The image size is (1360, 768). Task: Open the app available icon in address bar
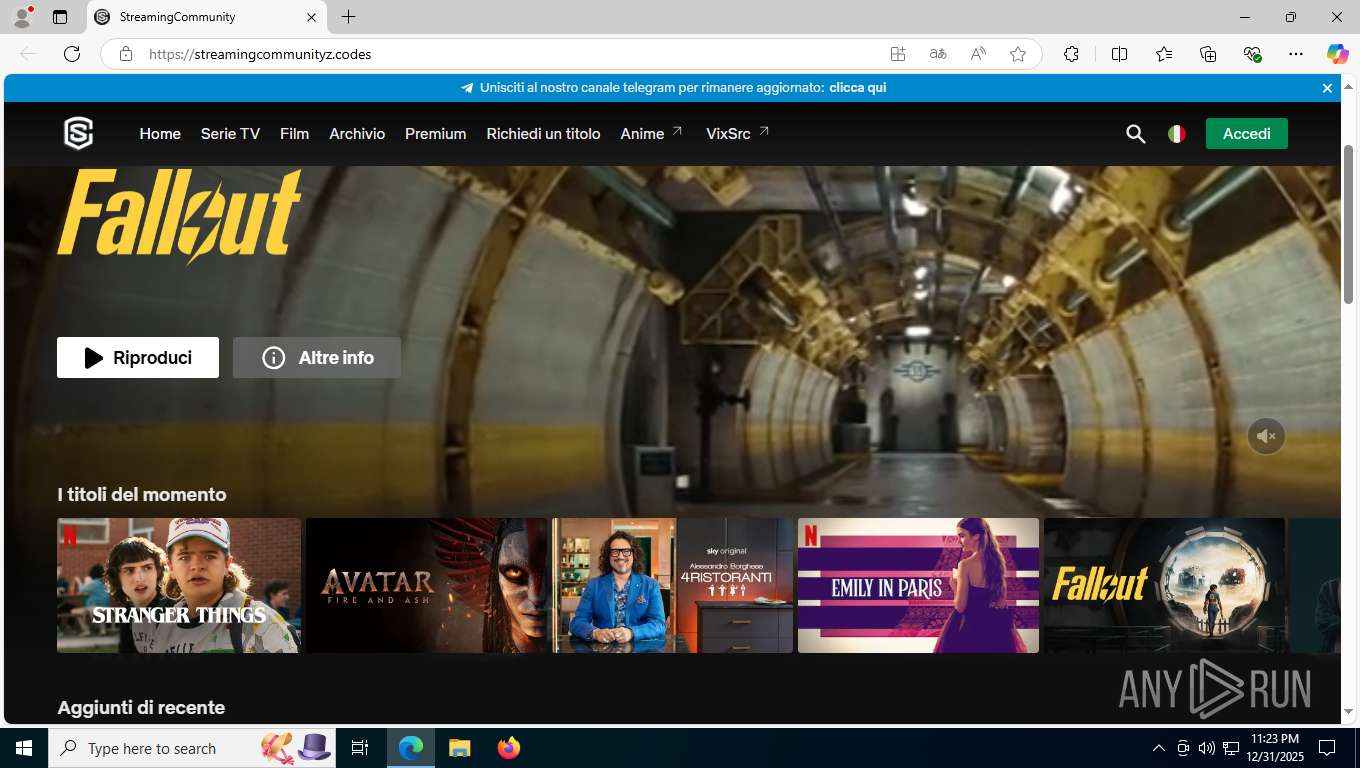coord(898,54)
